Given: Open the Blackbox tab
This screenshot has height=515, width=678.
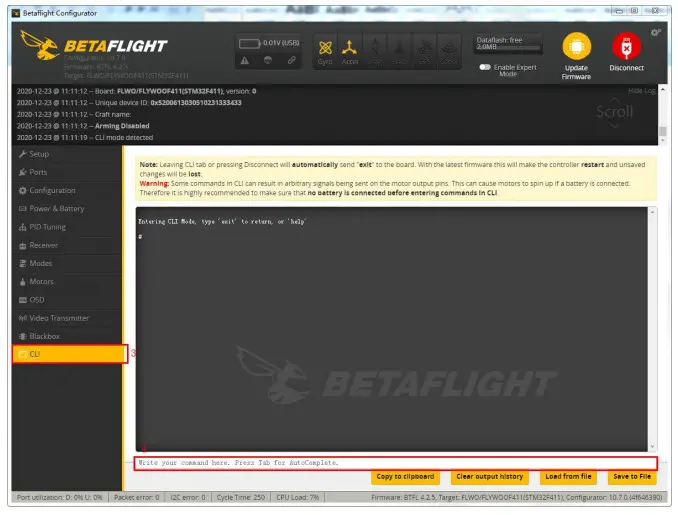Looking at the screenshot, I should 67,336.
